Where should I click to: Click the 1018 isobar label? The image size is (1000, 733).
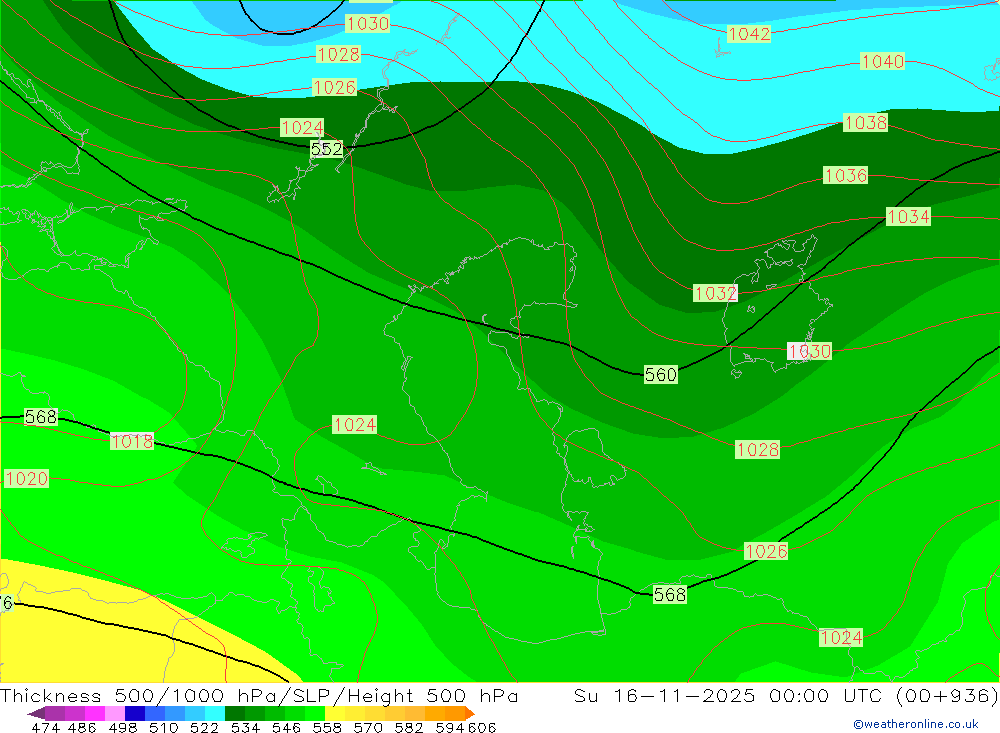(132, 441)
